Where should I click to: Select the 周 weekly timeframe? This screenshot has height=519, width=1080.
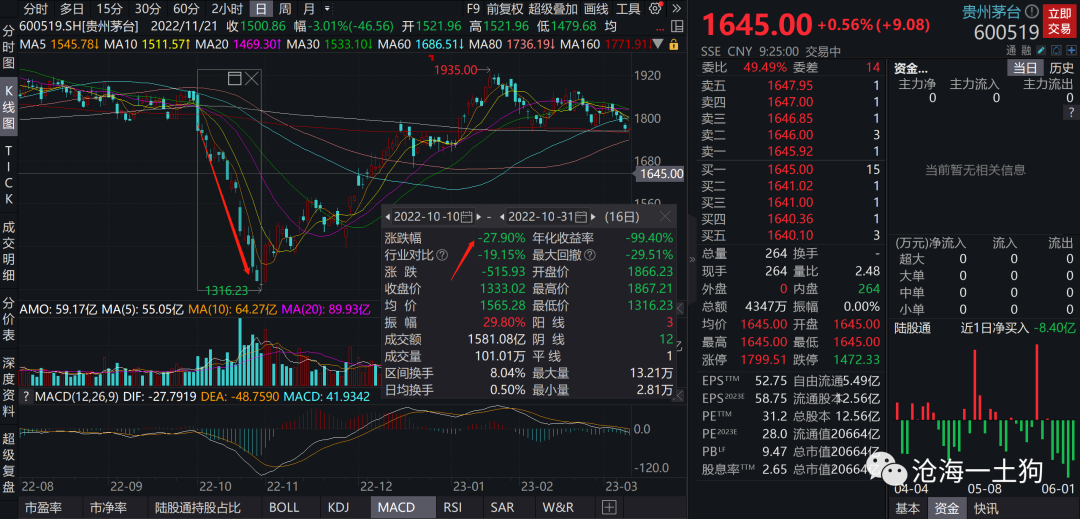coord(285,9)
